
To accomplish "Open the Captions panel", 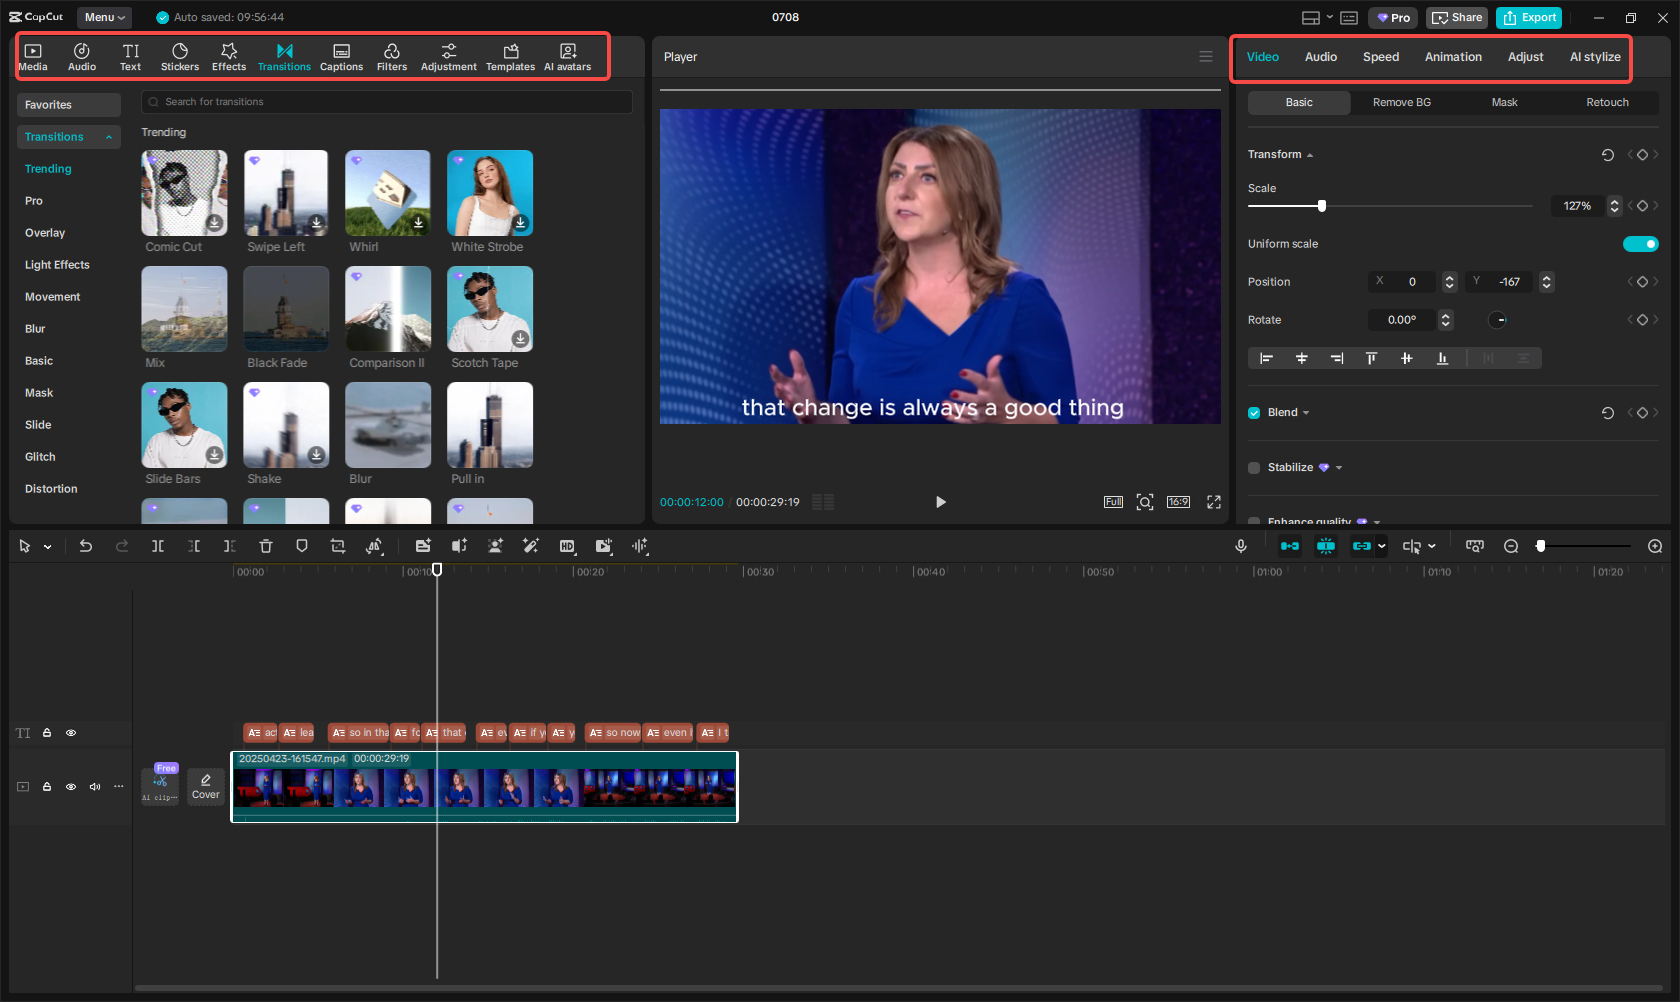I will pos(341,57).
